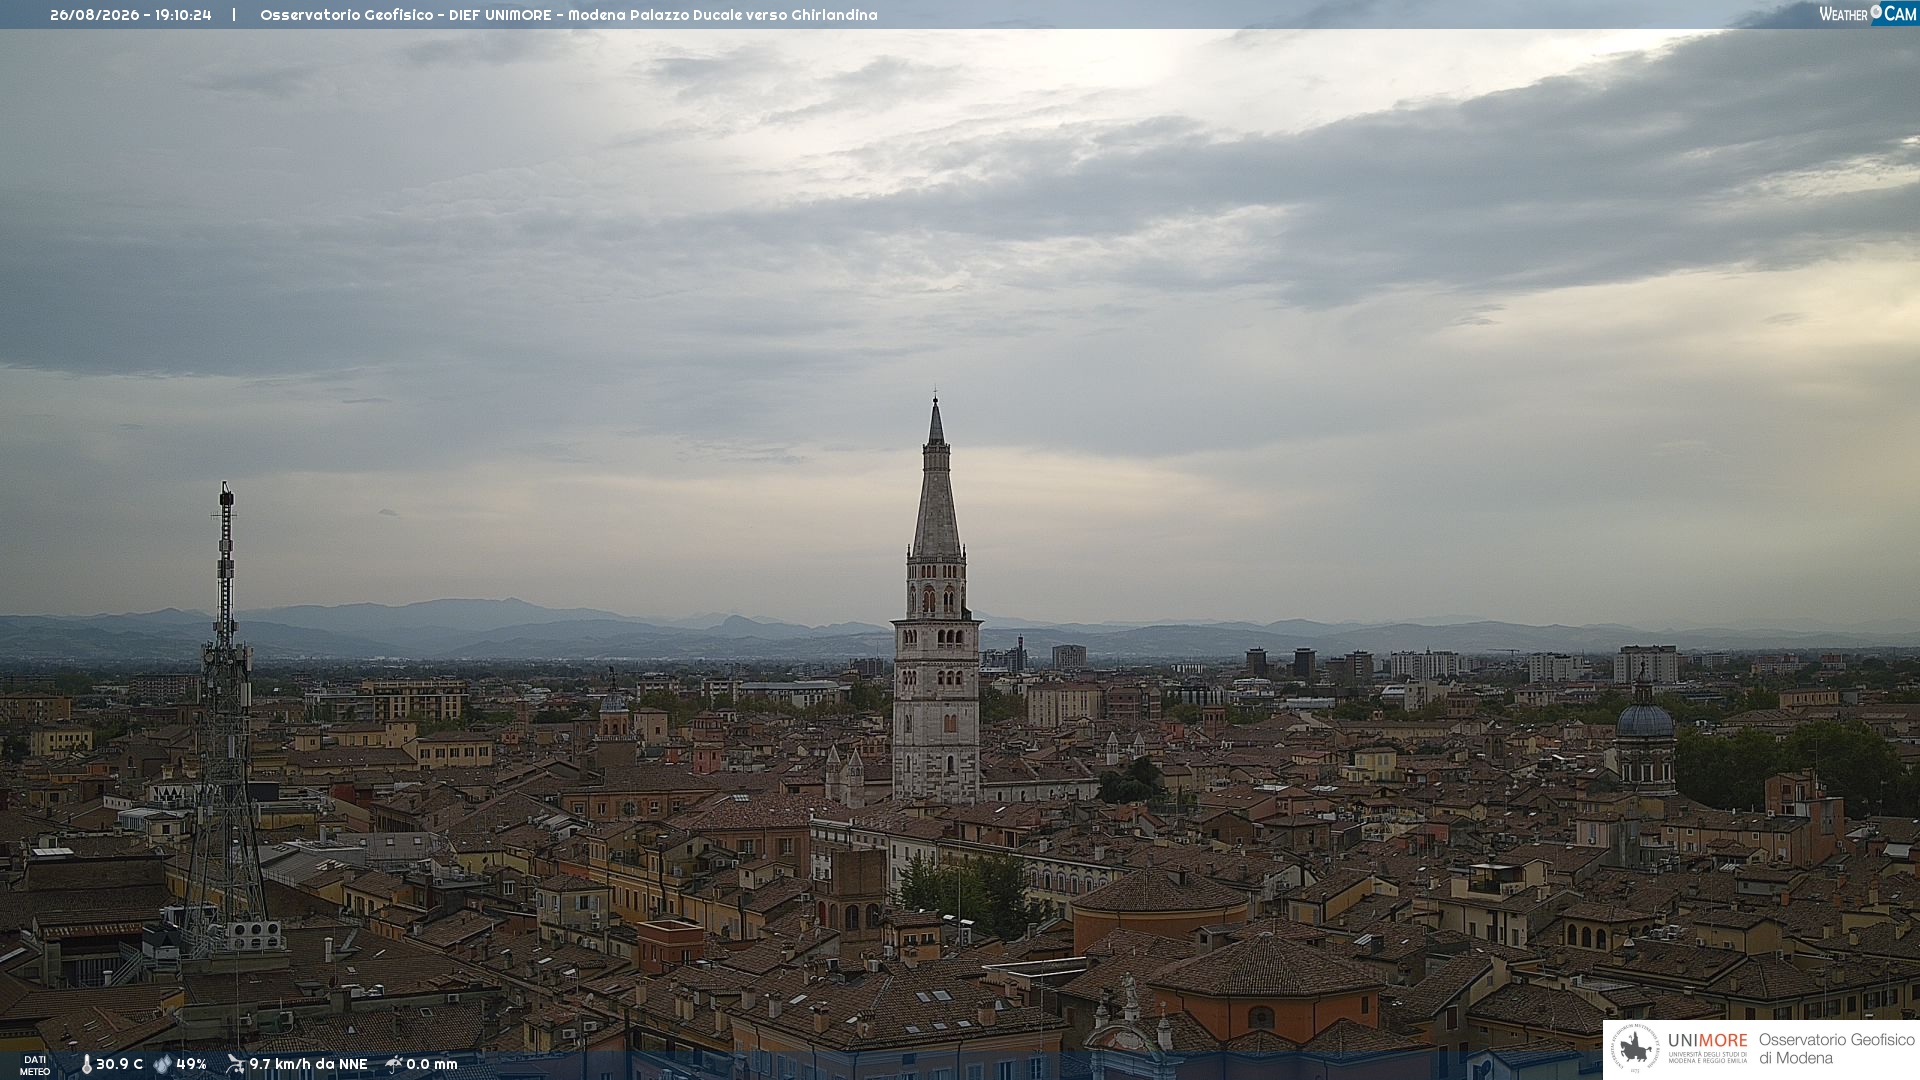Select the 9.7 km/h da NNE wind reading
This screenshot has height=1080, width=1920.
[308, 1064]
